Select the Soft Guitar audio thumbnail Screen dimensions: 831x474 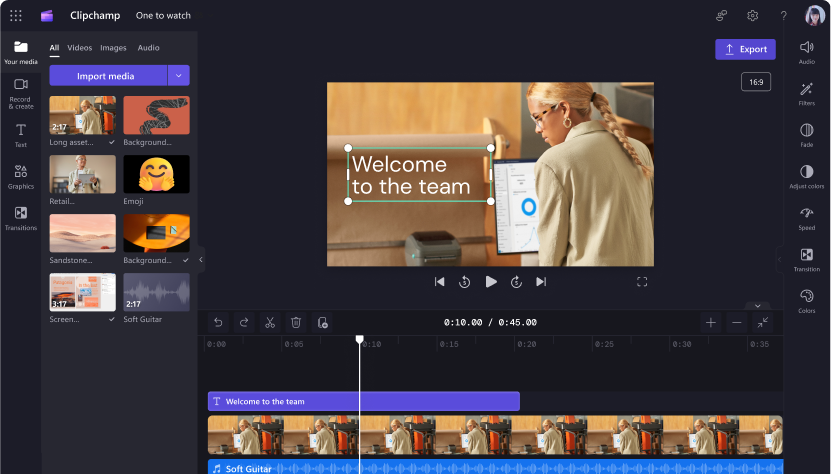coord(156,292)
